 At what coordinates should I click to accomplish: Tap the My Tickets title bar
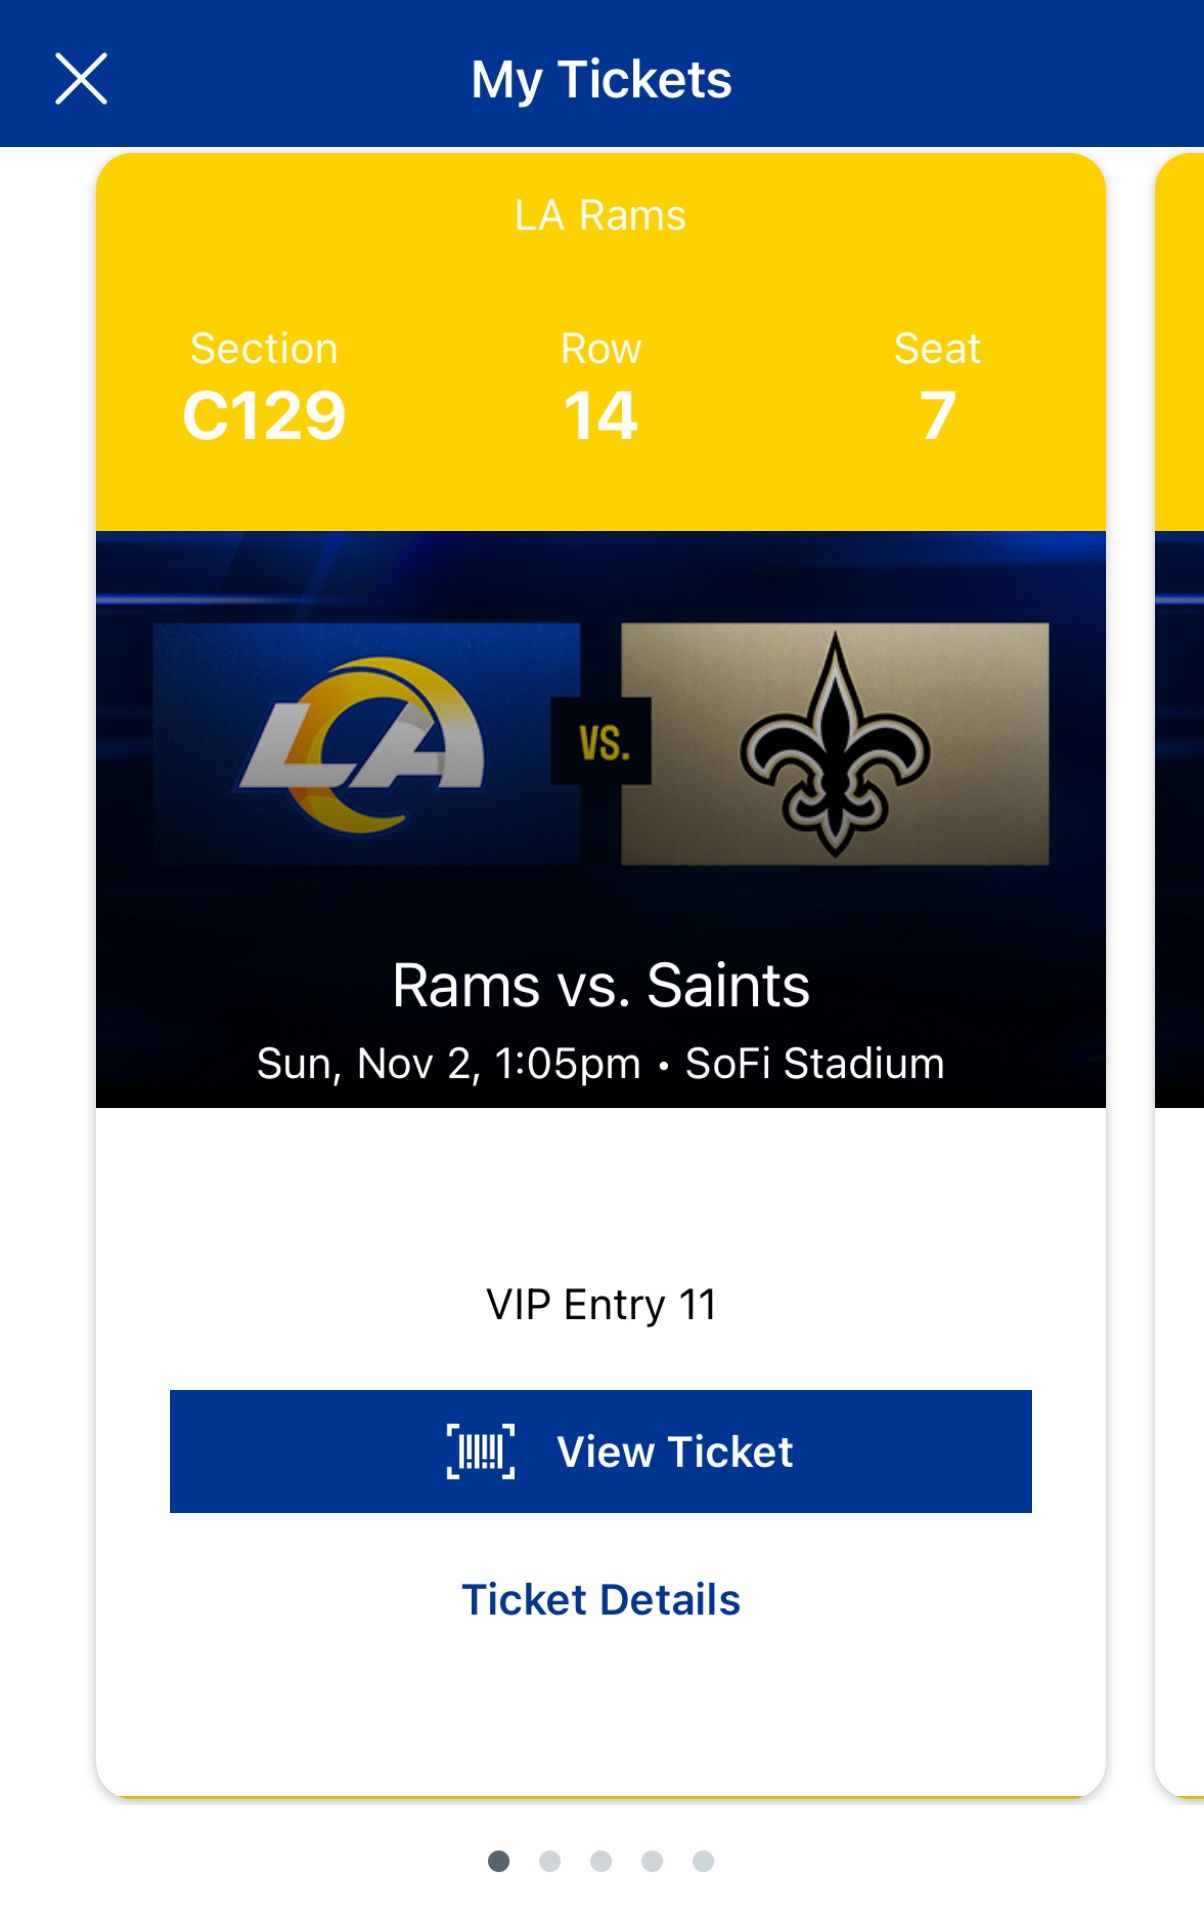coord(601,79)
